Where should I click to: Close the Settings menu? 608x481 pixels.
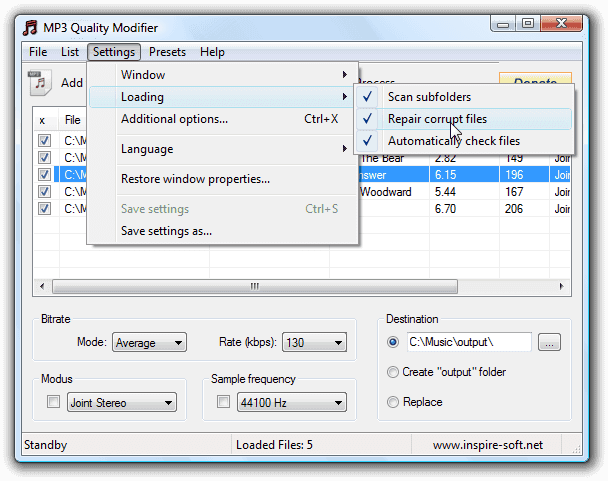coord(114,52)
